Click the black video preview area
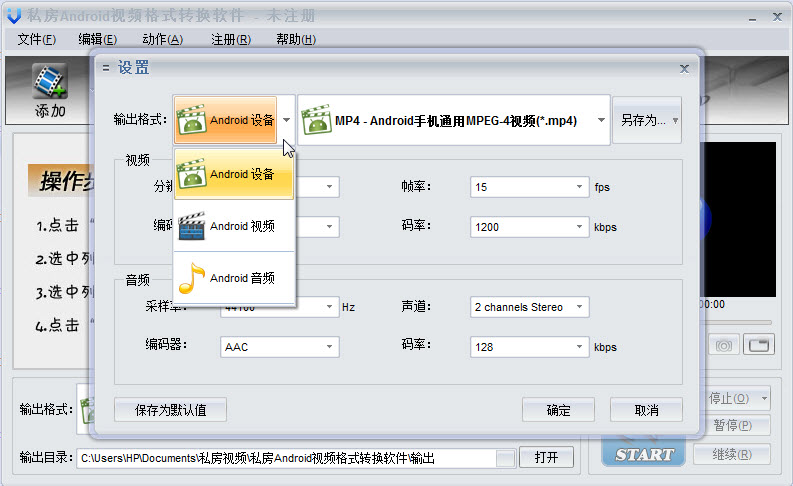The height and width of the screenshot is (486, 793). click(x=739, y=219)
